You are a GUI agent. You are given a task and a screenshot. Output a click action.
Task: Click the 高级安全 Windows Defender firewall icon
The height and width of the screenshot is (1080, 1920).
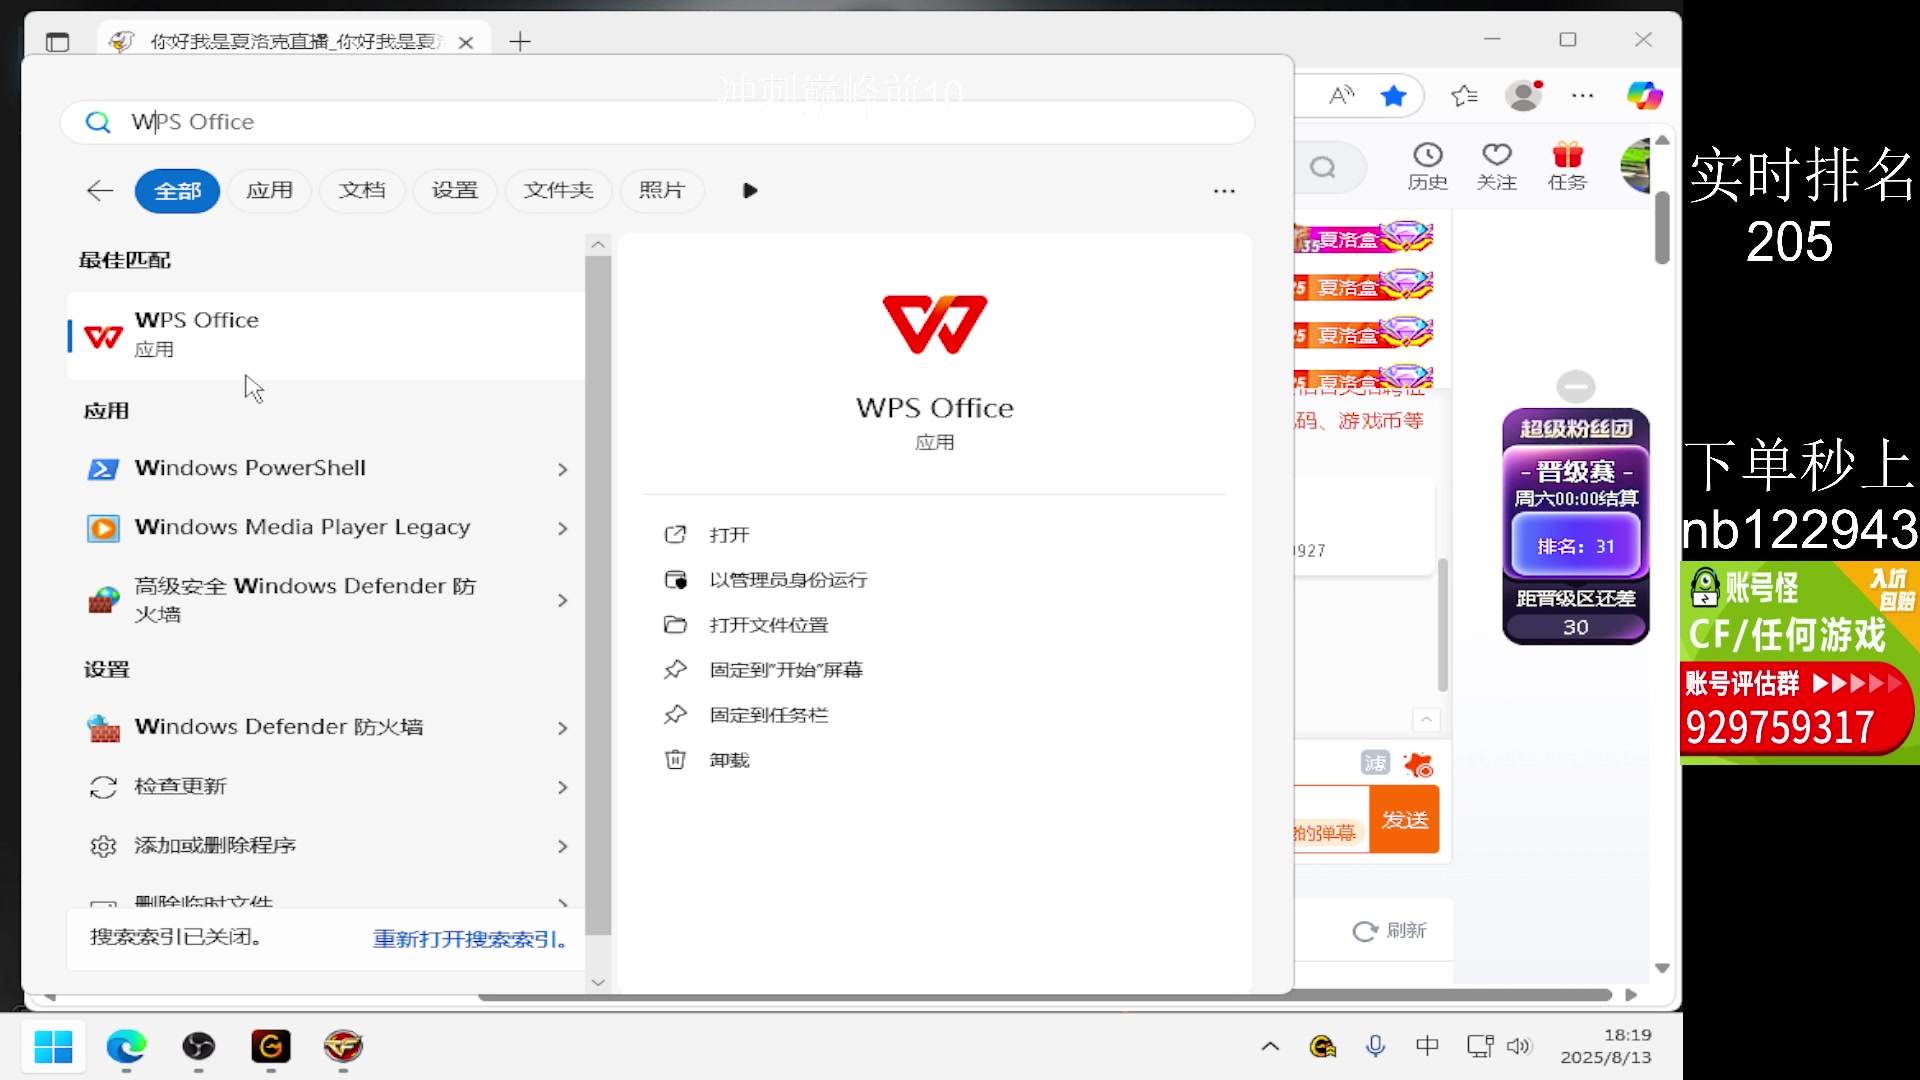(x=103, y=600)
